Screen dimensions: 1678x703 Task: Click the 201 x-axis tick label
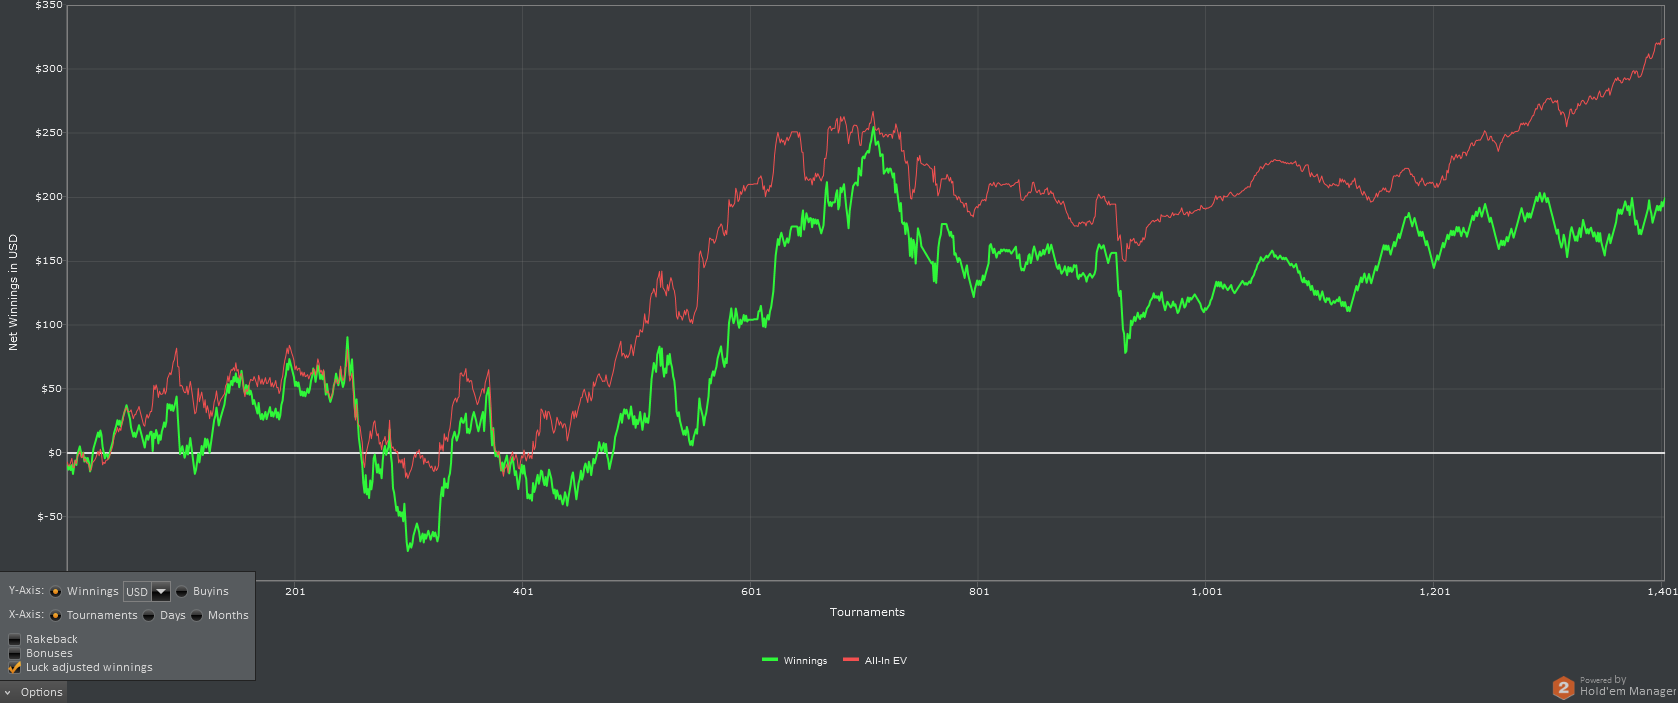pyautogui.click(x=295, y=592)
